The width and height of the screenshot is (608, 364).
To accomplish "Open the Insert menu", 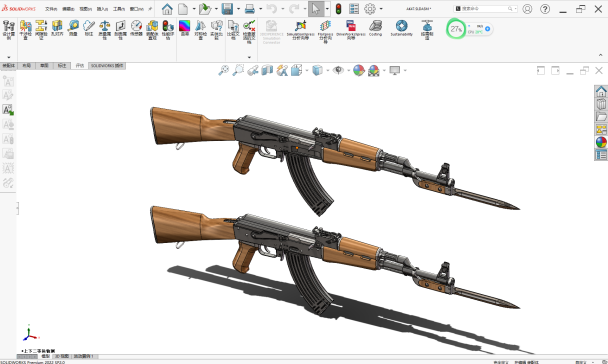I will [x=102, y=9].
